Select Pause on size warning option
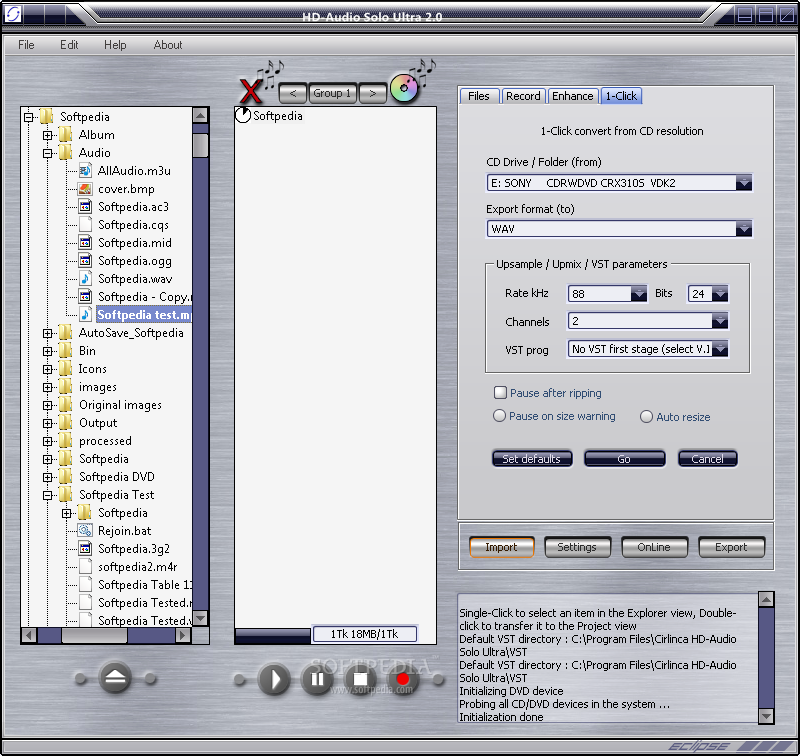The image size is (800, 756). (499, 416)
